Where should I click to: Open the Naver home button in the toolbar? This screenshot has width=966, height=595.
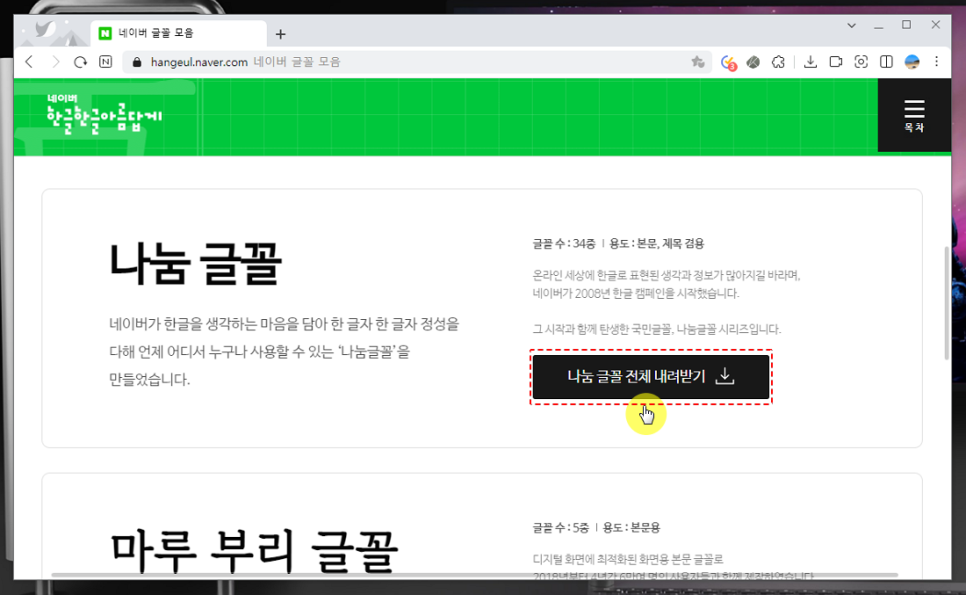click(105, 62)
